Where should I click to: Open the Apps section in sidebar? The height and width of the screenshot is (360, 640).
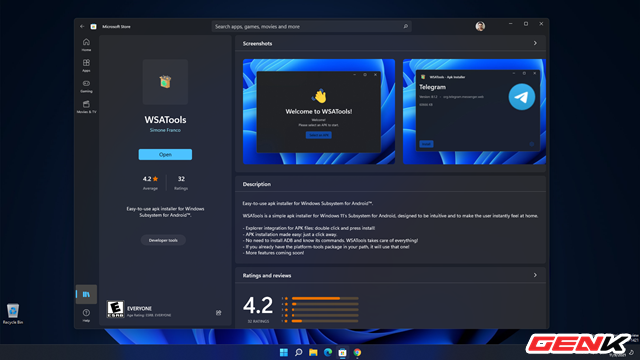(x=86, y=65)
